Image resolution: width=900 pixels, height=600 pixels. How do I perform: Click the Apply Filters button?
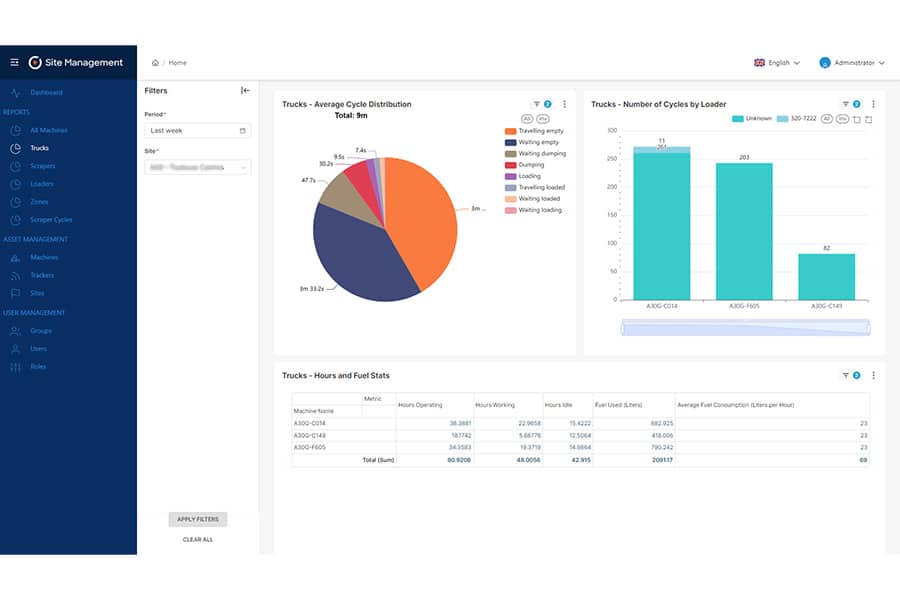(x=198, y=519)
